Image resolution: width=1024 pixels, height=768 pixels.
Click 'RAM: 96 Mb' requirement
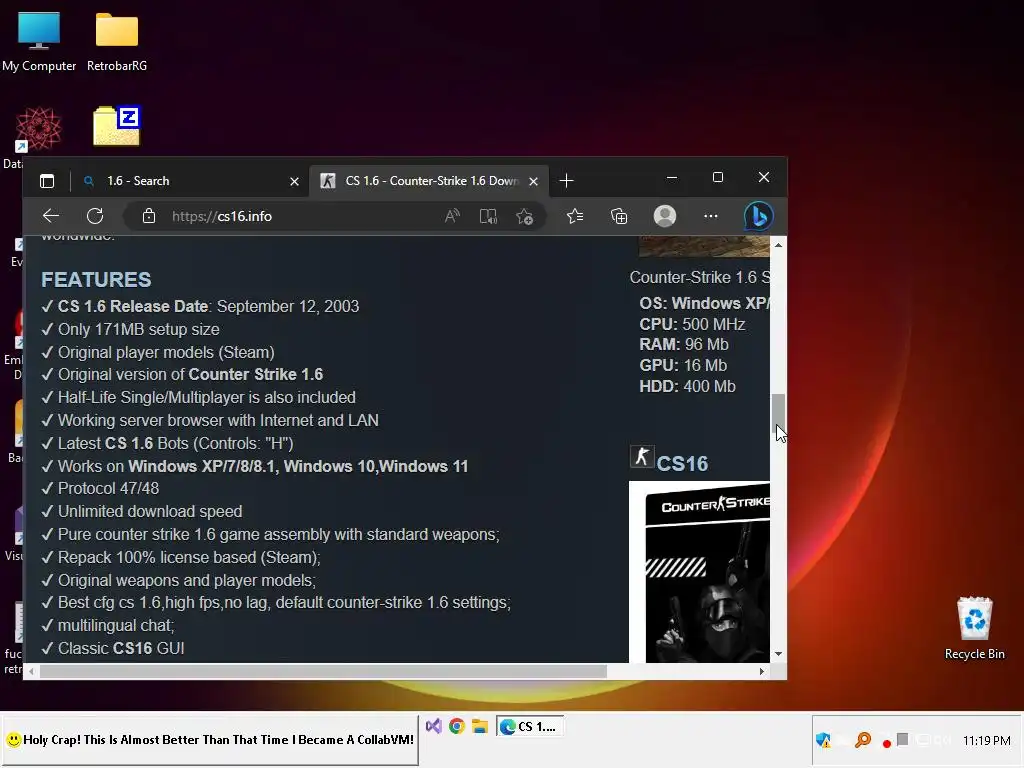coord(684,344)
